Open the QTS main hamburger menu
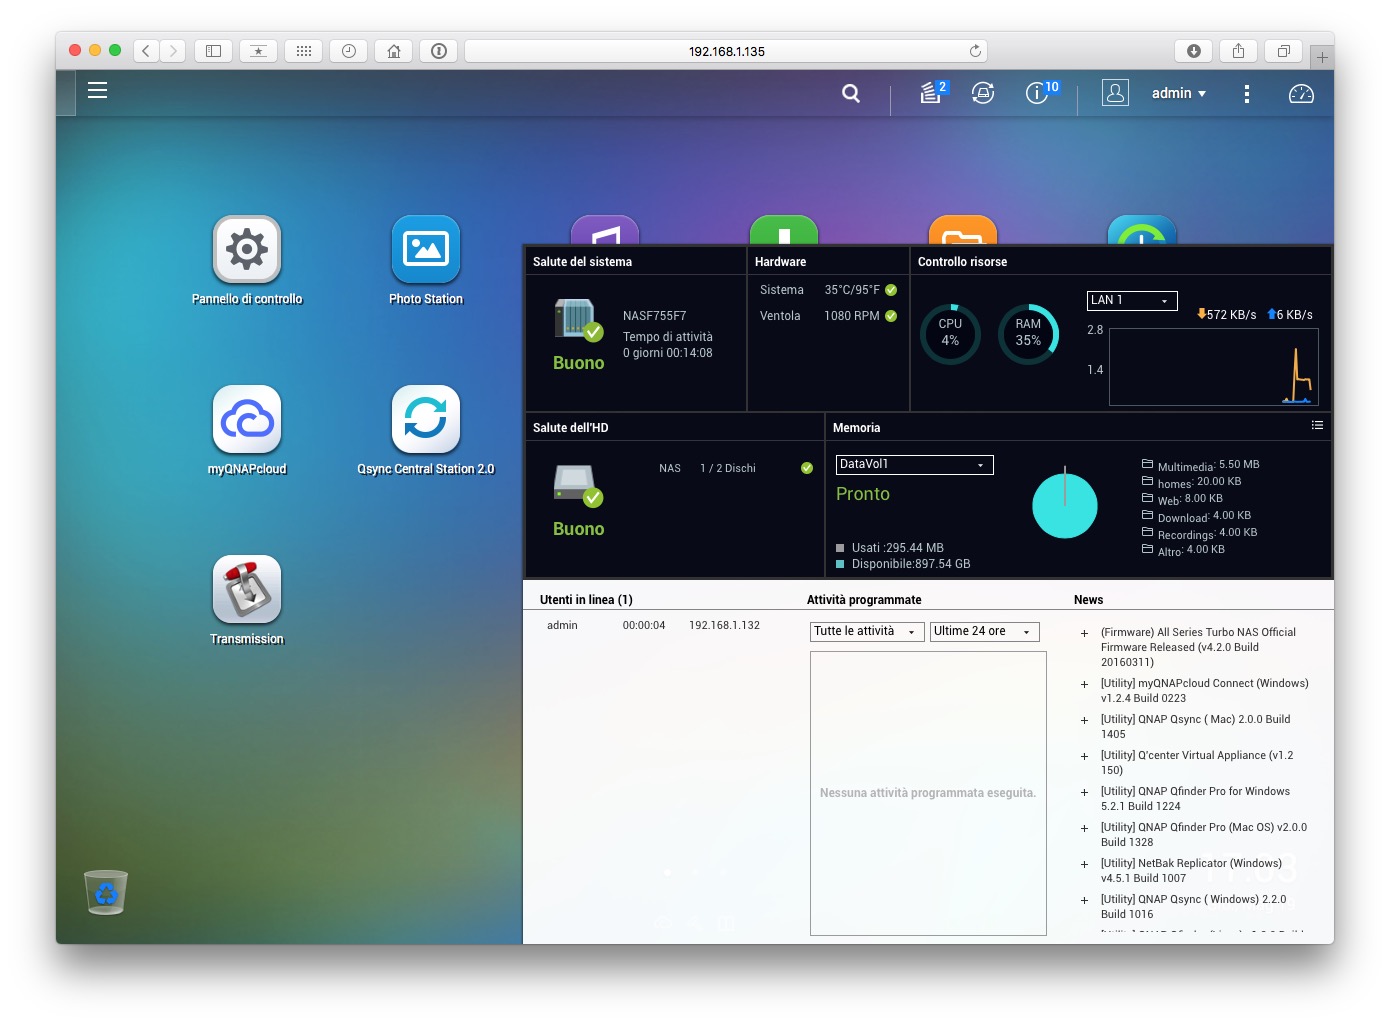The height and width of the screenshot is (1024, 1390). point(97,91)
